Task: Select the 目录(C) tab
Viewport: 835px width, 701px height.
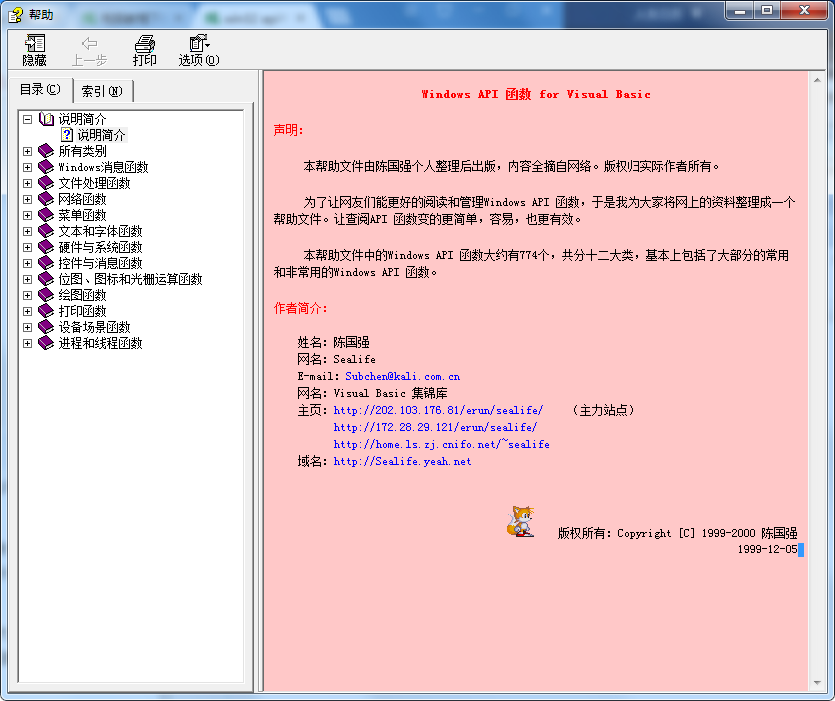Action: pyautogui.click(x=38, y=89)
